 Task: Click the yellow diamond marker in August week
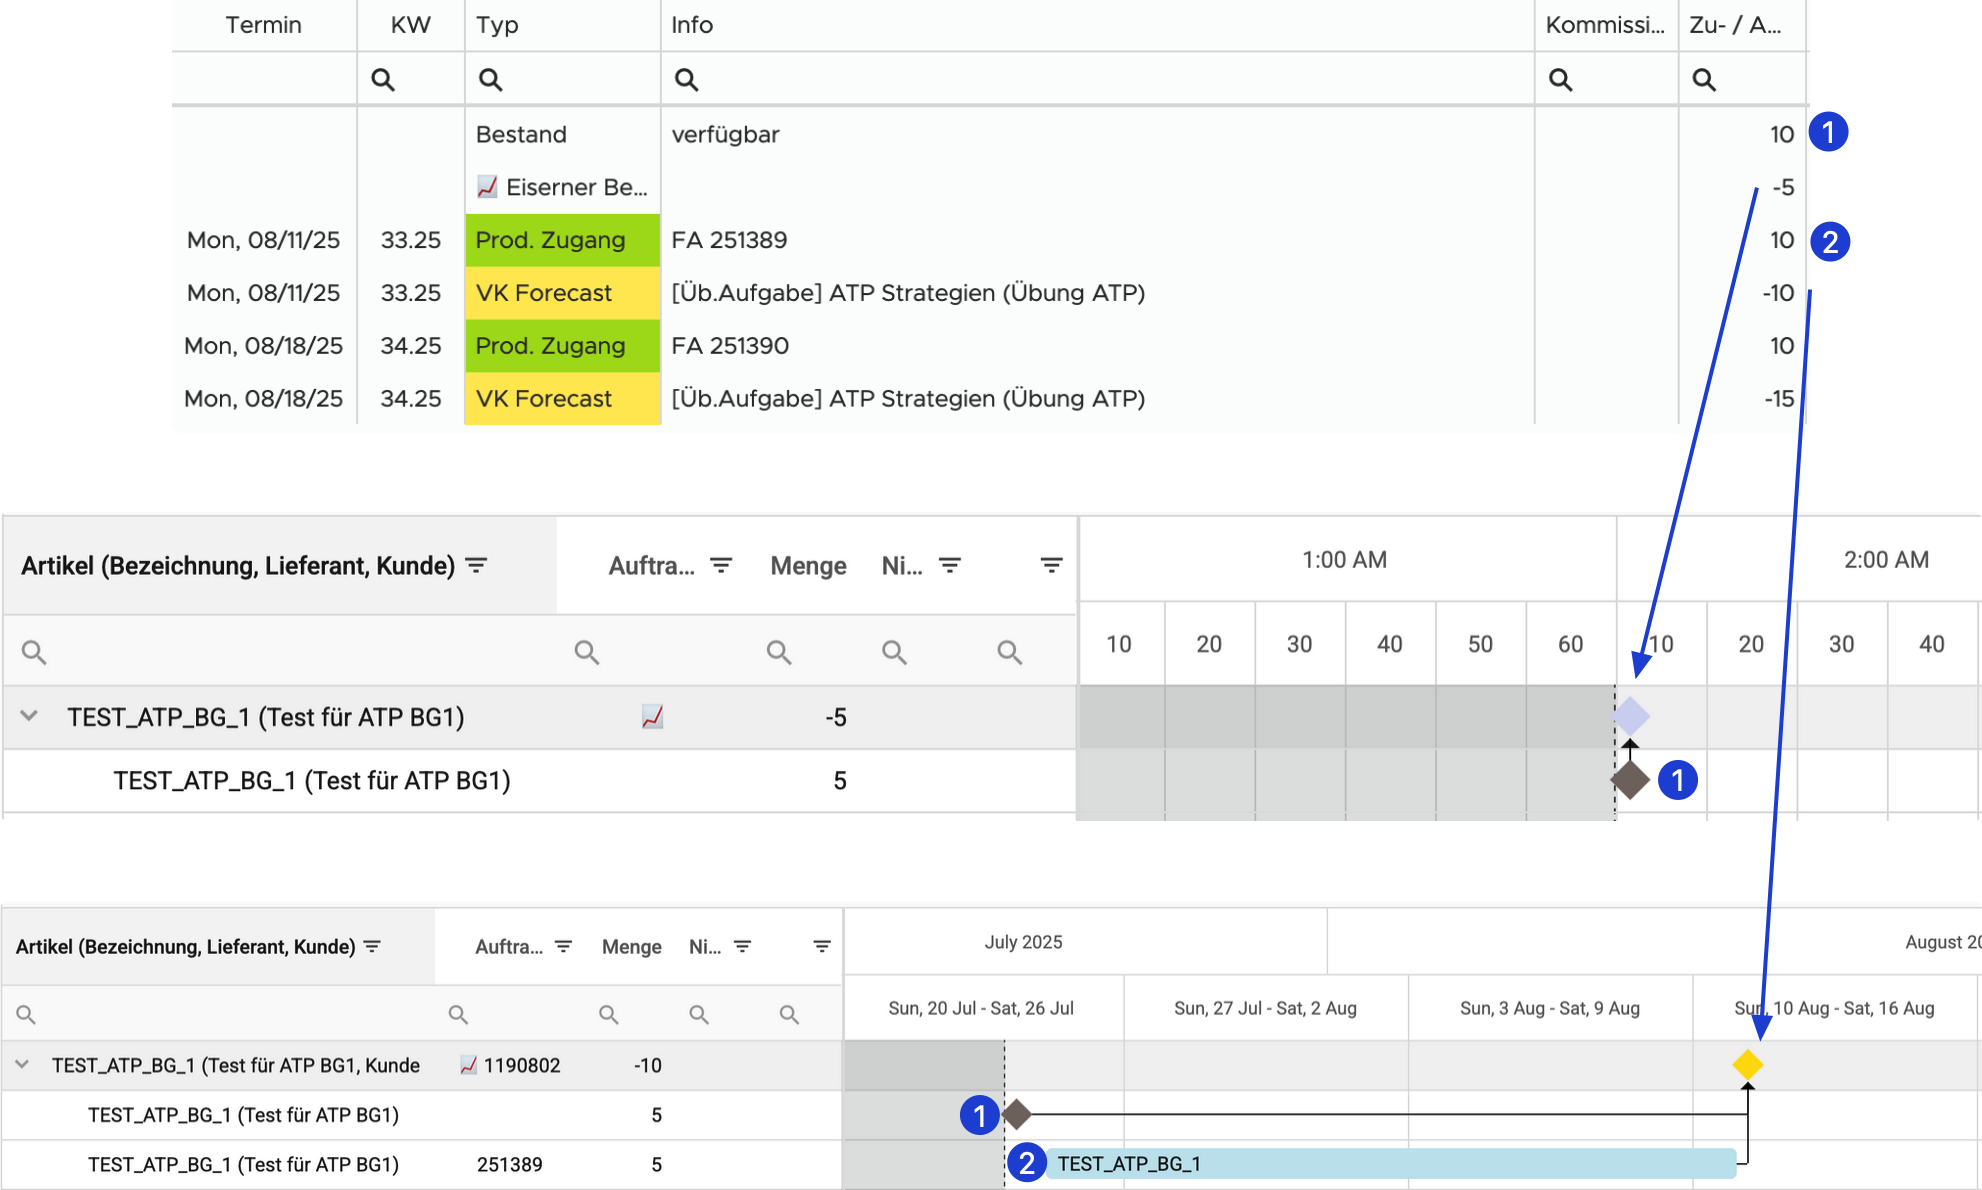pyautogui.click(x=1747, y=1065)
